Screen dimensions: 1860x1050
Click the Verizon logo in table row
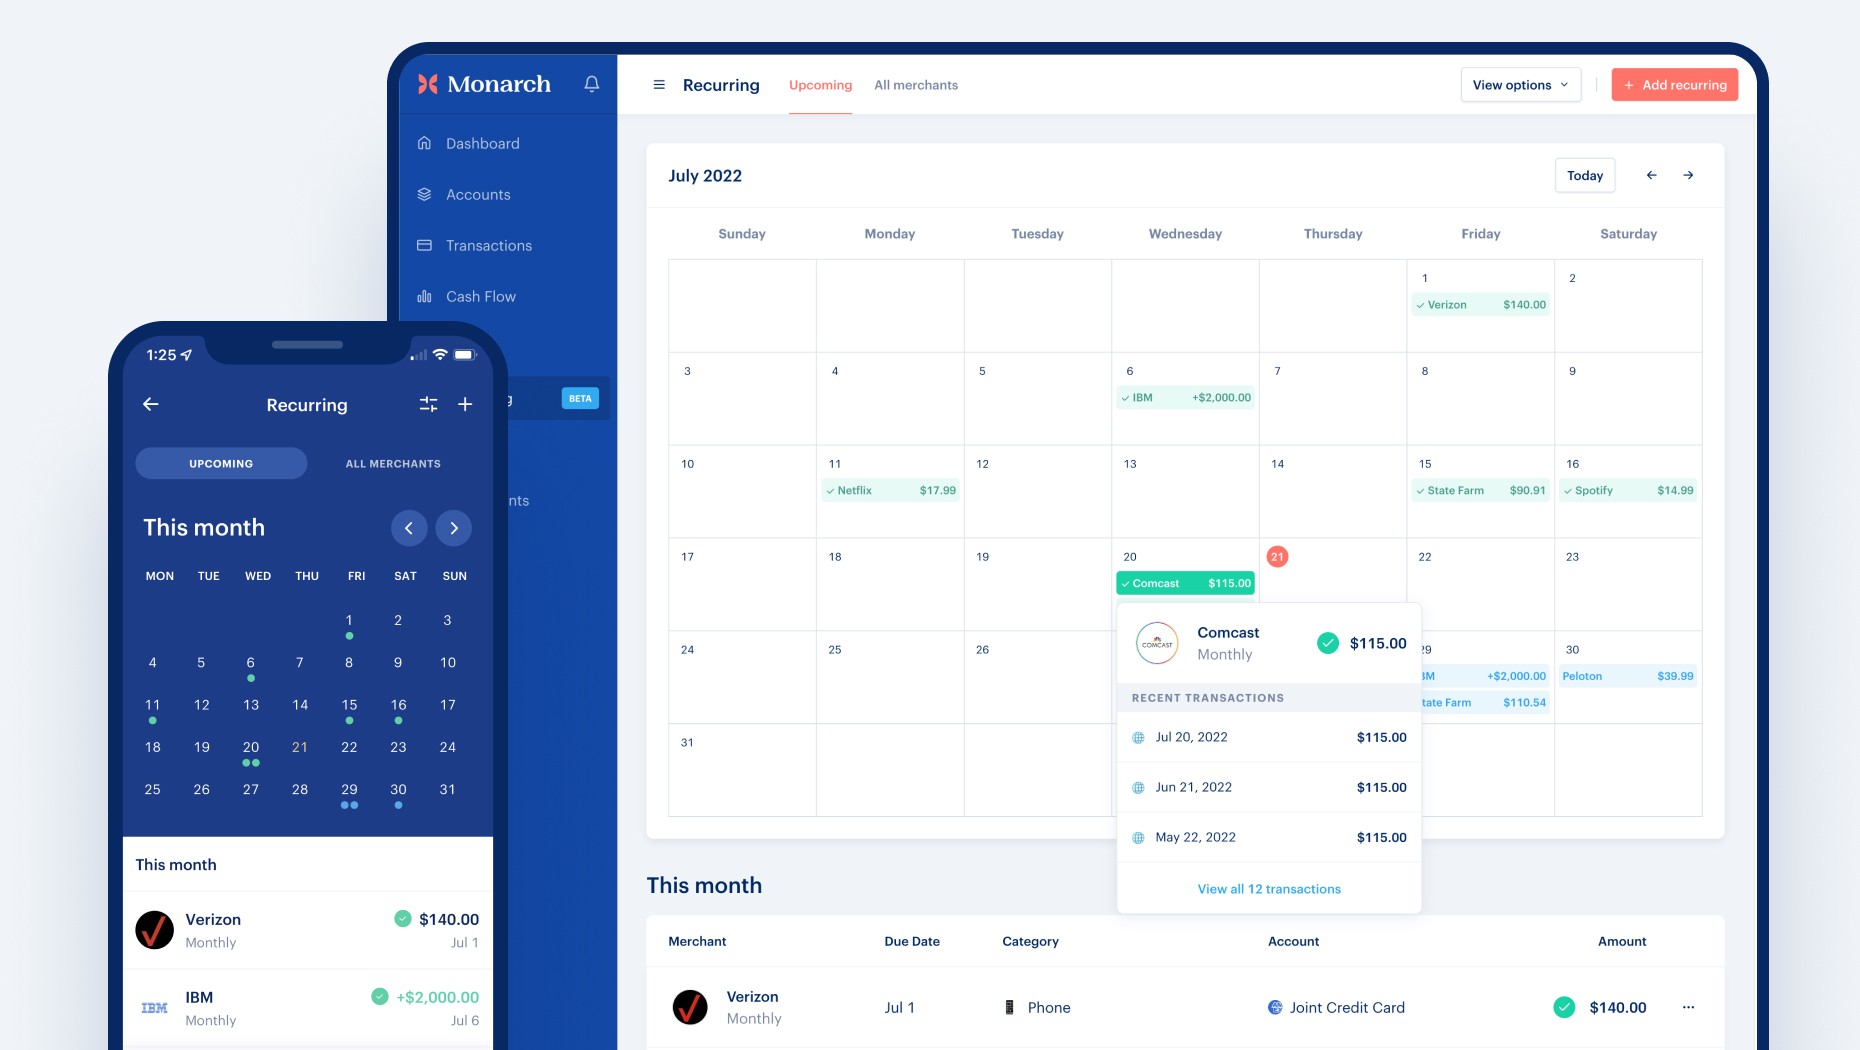(x=690, y=1007)
